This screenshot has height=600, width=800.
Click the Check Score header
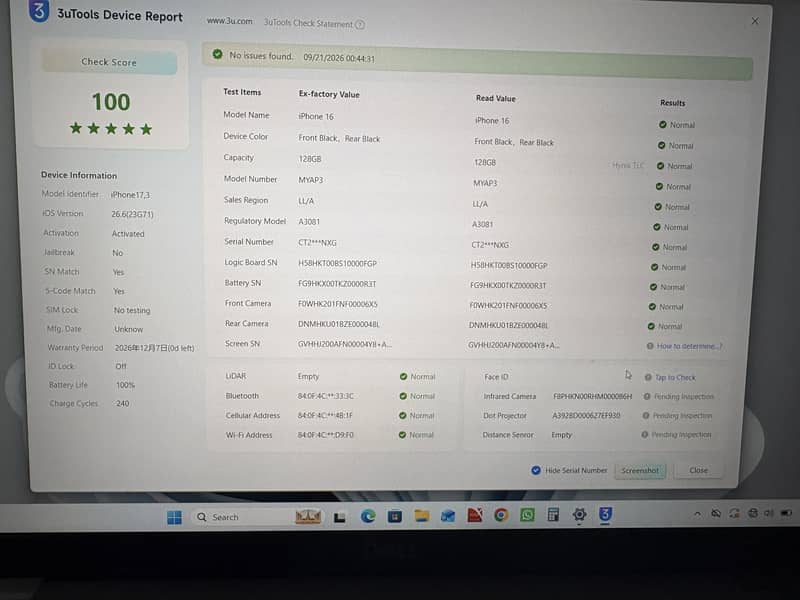point(109,62)
